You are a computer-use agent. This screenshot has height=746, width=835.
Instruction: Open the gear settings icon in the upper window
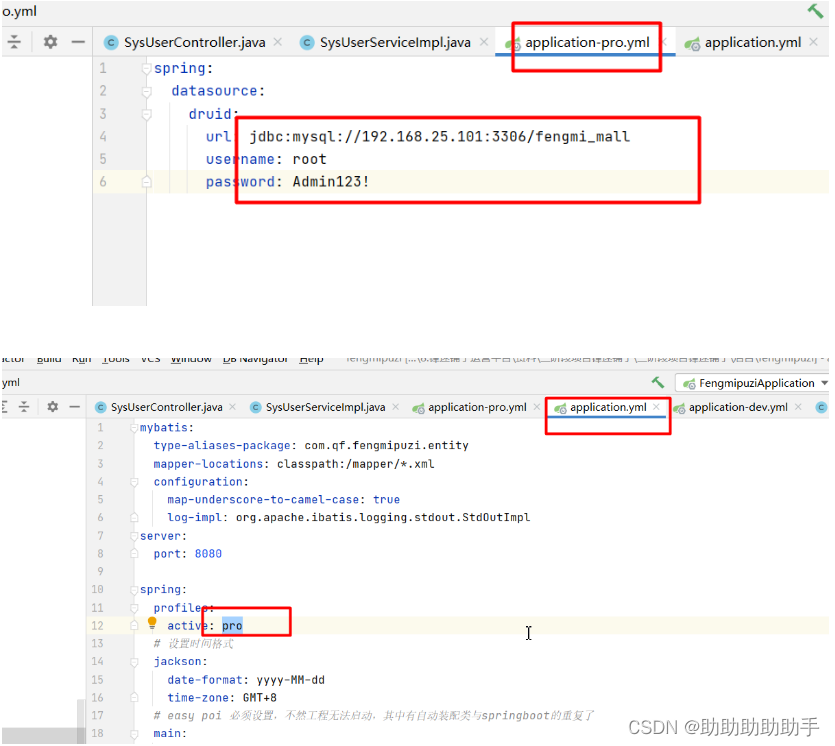pos(50,42)
